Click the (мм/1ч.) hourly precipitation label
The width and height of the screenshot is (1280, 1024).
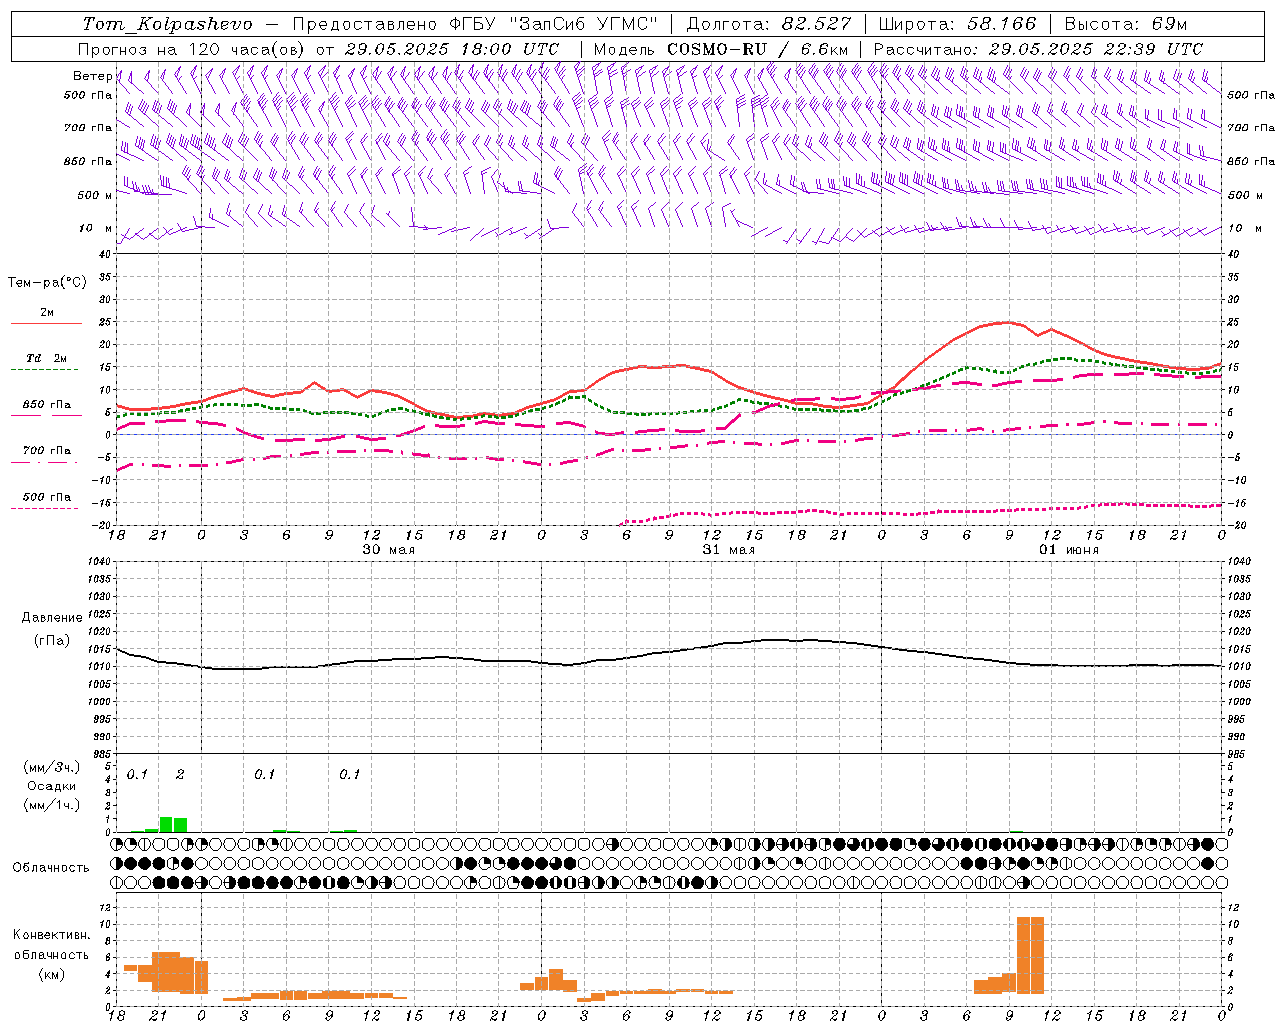pos(52,805)
